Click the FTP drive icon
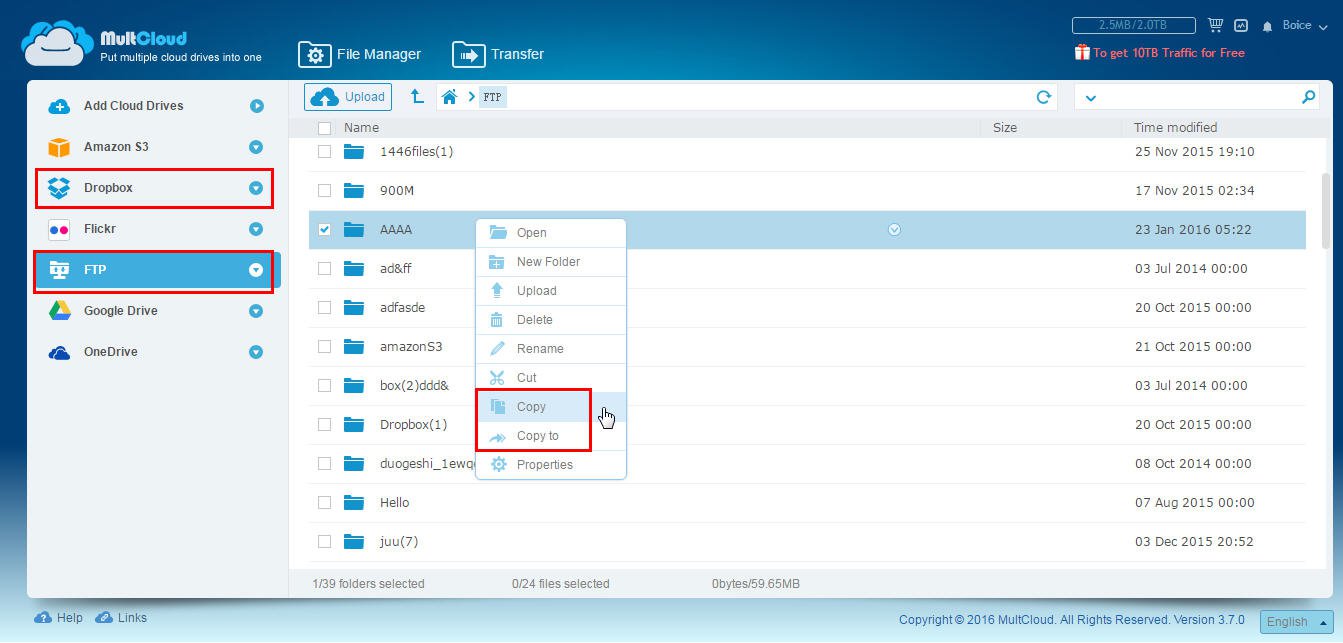 tap(59, 270)
